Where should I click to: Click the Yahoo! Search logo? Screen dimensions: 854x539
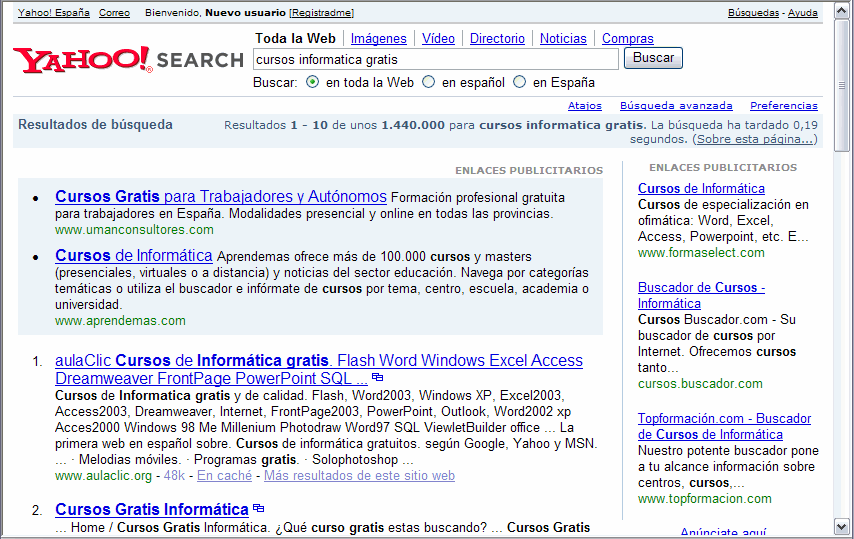click(x=129, y=59)
